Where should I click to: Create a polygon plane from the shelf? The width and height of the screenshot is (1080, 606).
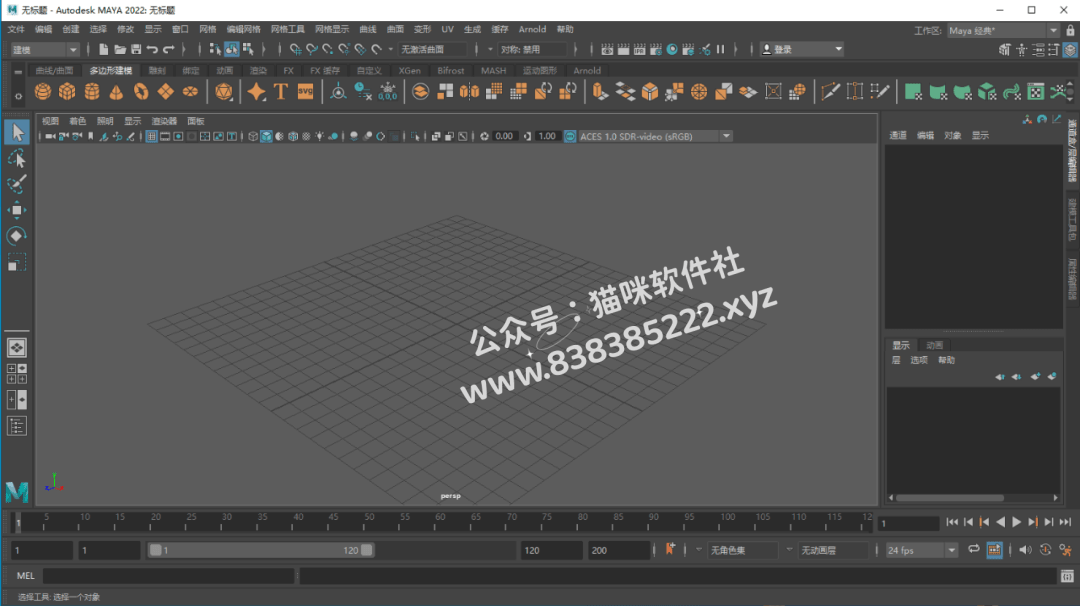165,92
